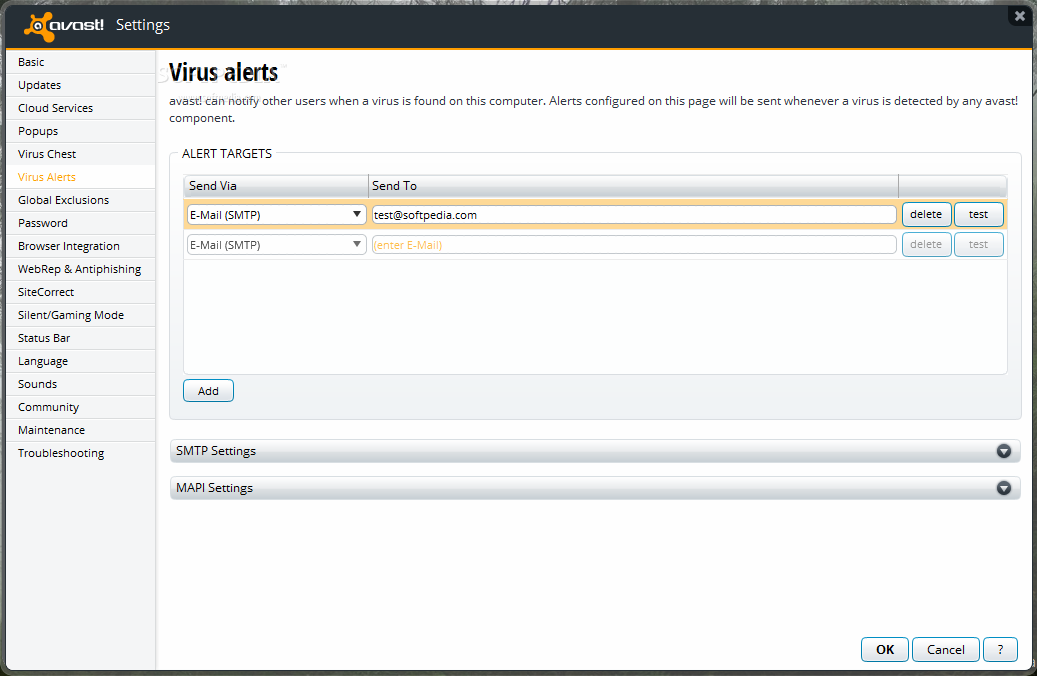Go to the Password section
The height and width of the screenshot is (676, 1037).
pyautogui.click(x=81, y=223)
